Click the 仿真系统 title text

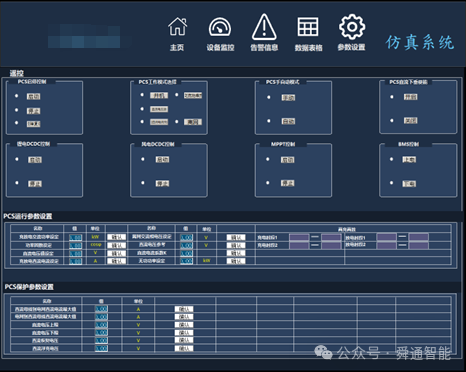click(420, 42)
